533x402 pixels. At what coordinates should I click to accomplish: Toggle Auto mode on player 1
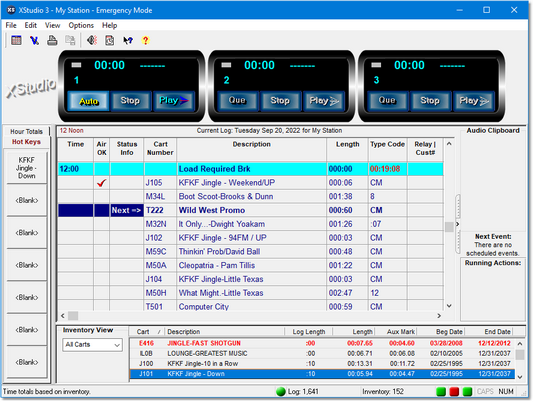[x=88, y=101]
